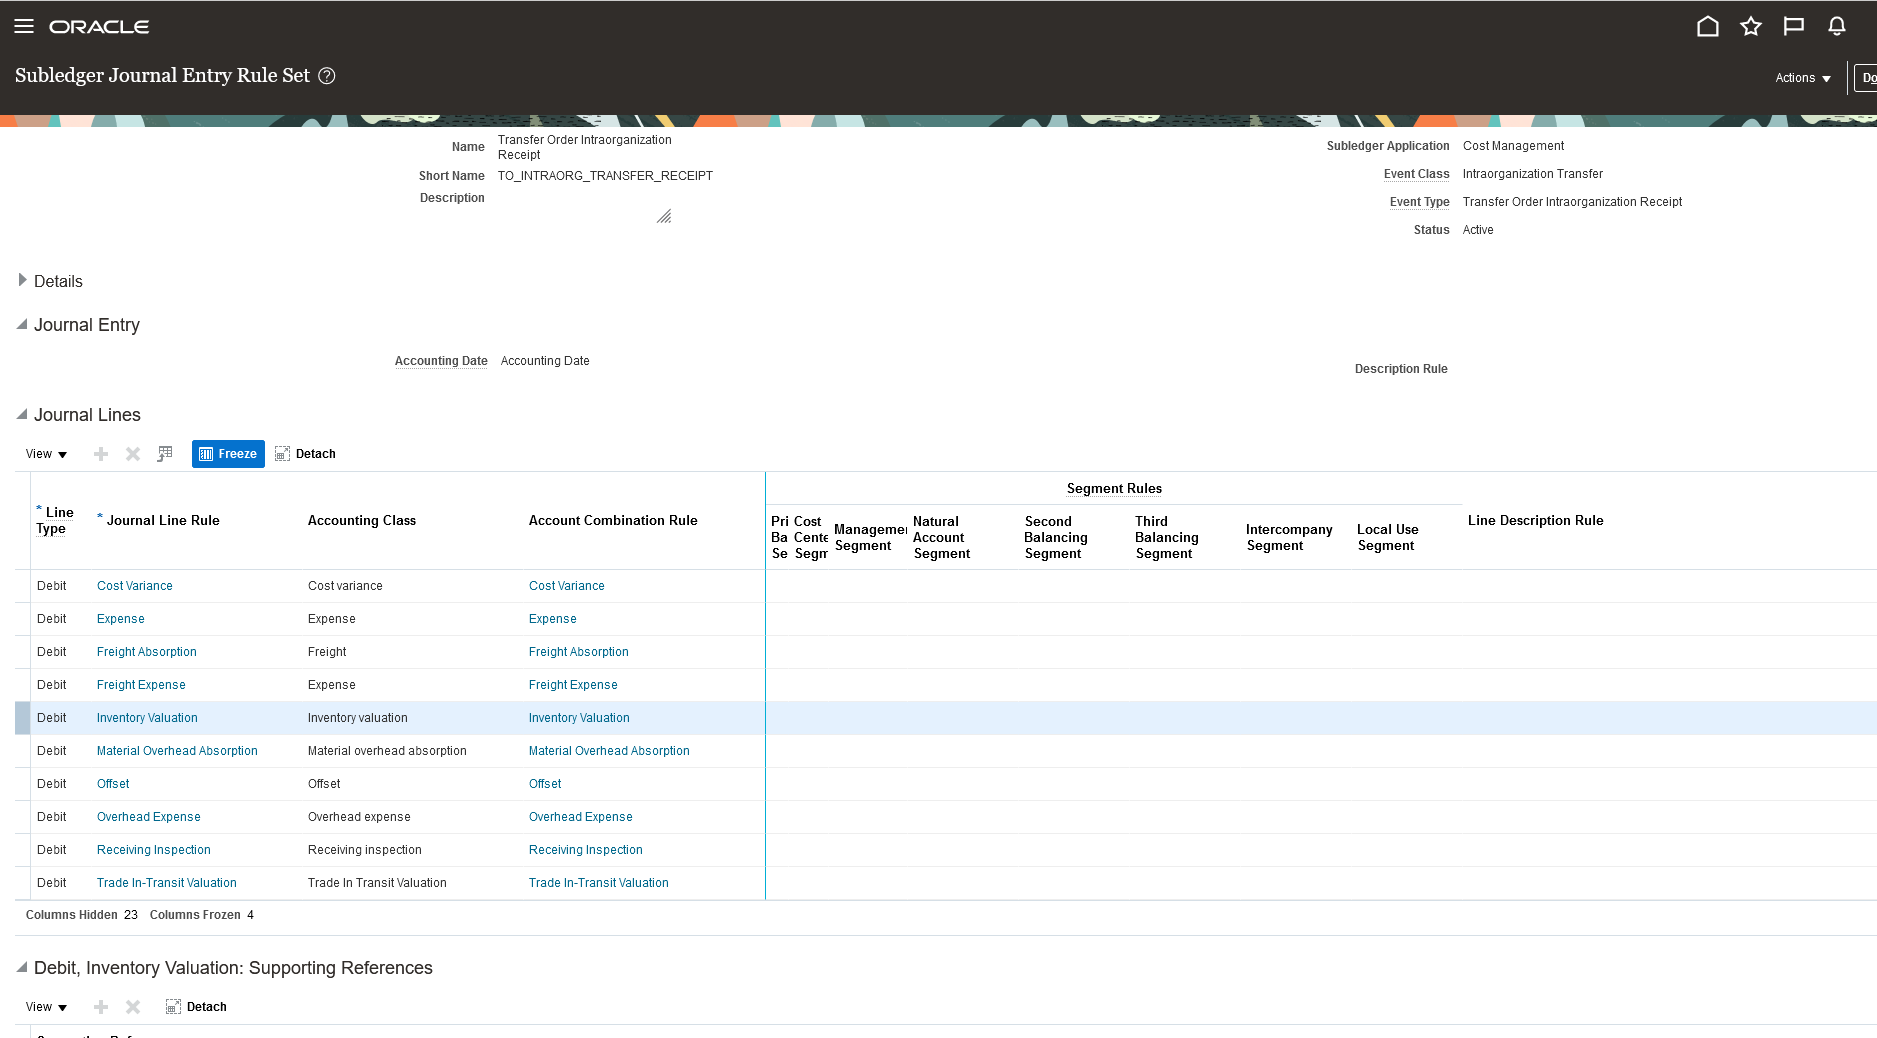Click delete X in Supporting References toolbar
Viewport: 1877px width, 1038px height.
click(x=133, y=1007)
